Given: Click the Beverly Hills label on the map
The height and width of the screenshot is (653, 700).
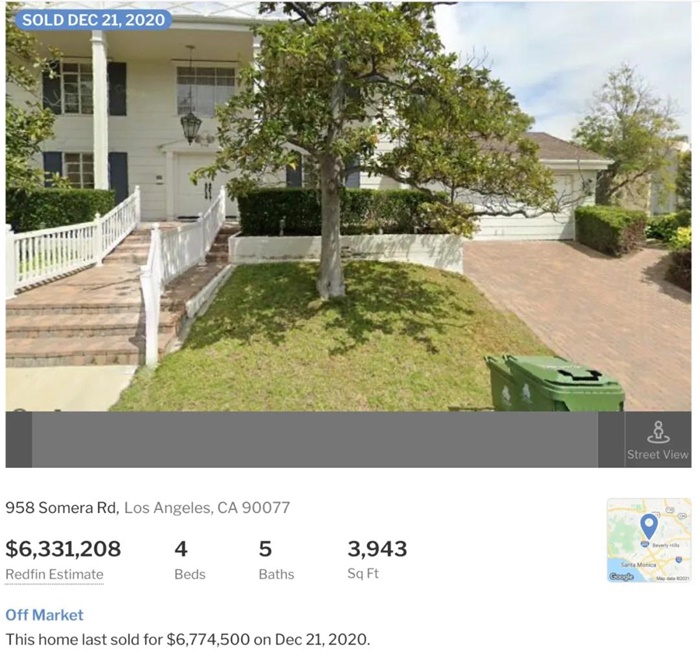Looking at the screenshot, I should 666,545.
